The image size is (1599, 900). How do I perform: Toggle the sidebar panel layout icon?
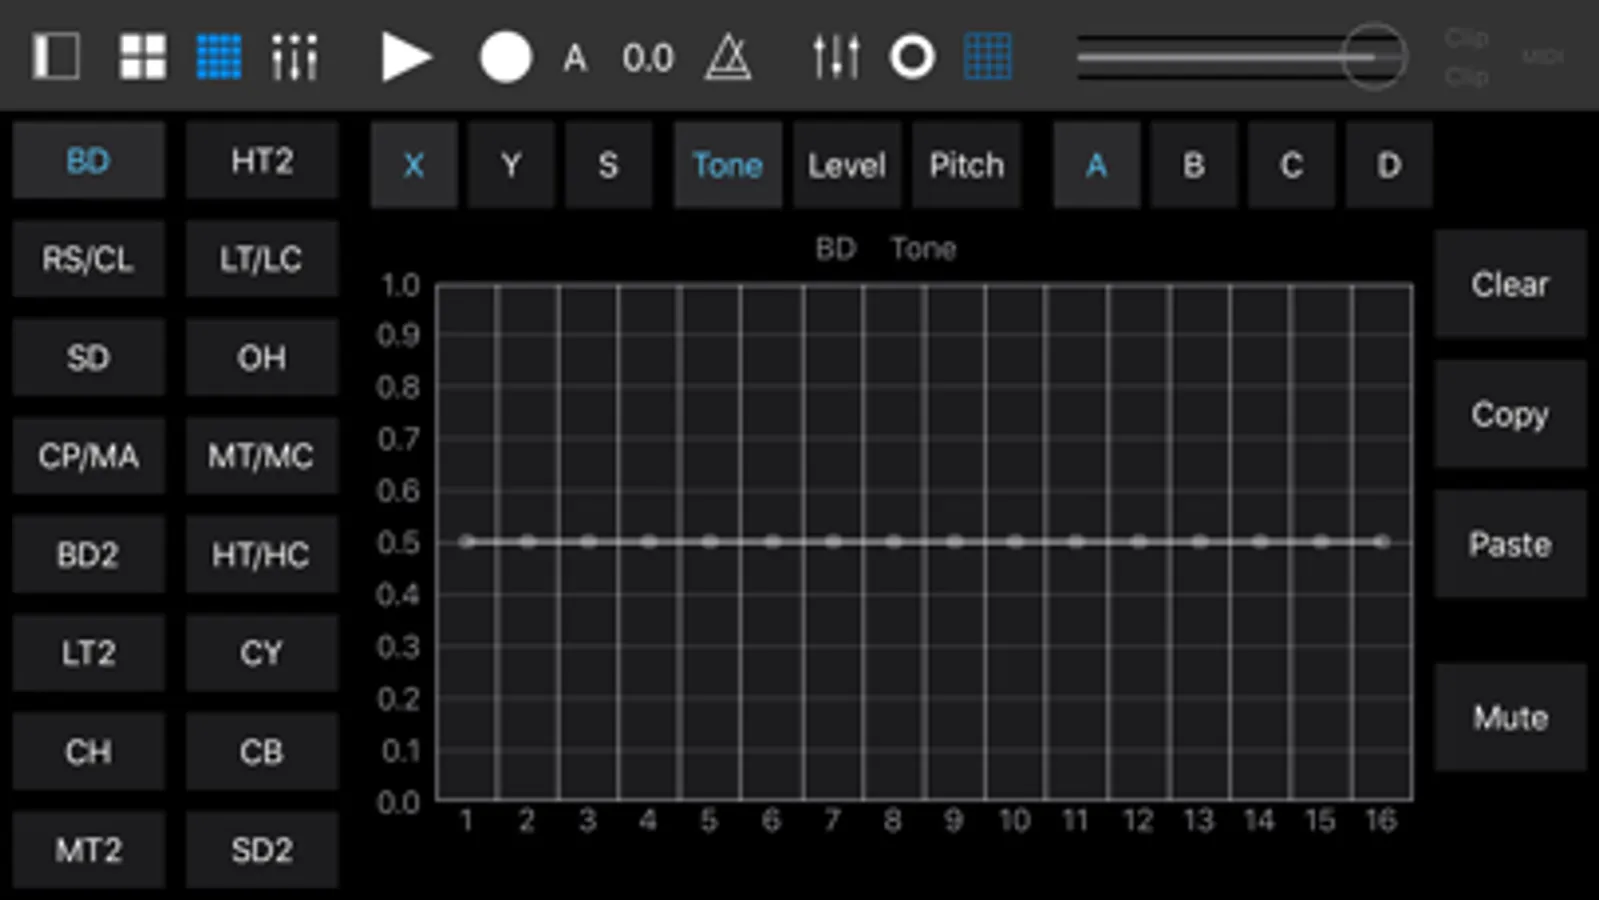tap(56, 56)
